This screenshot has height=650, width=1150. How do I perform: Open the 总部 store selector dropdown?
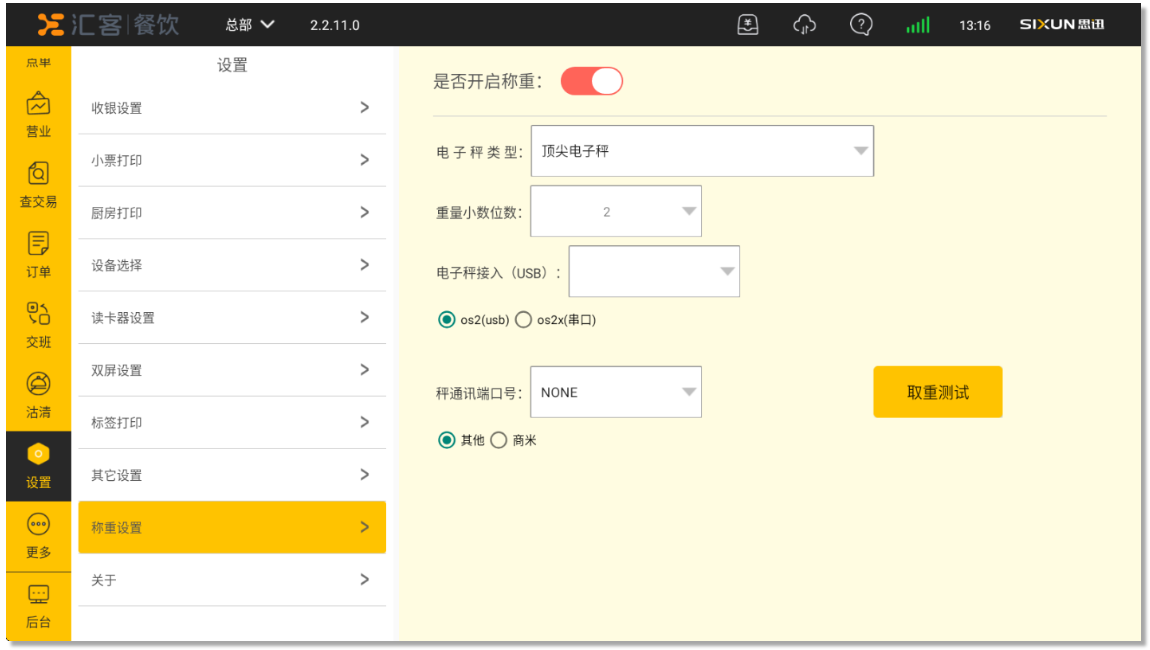(250, 25)
